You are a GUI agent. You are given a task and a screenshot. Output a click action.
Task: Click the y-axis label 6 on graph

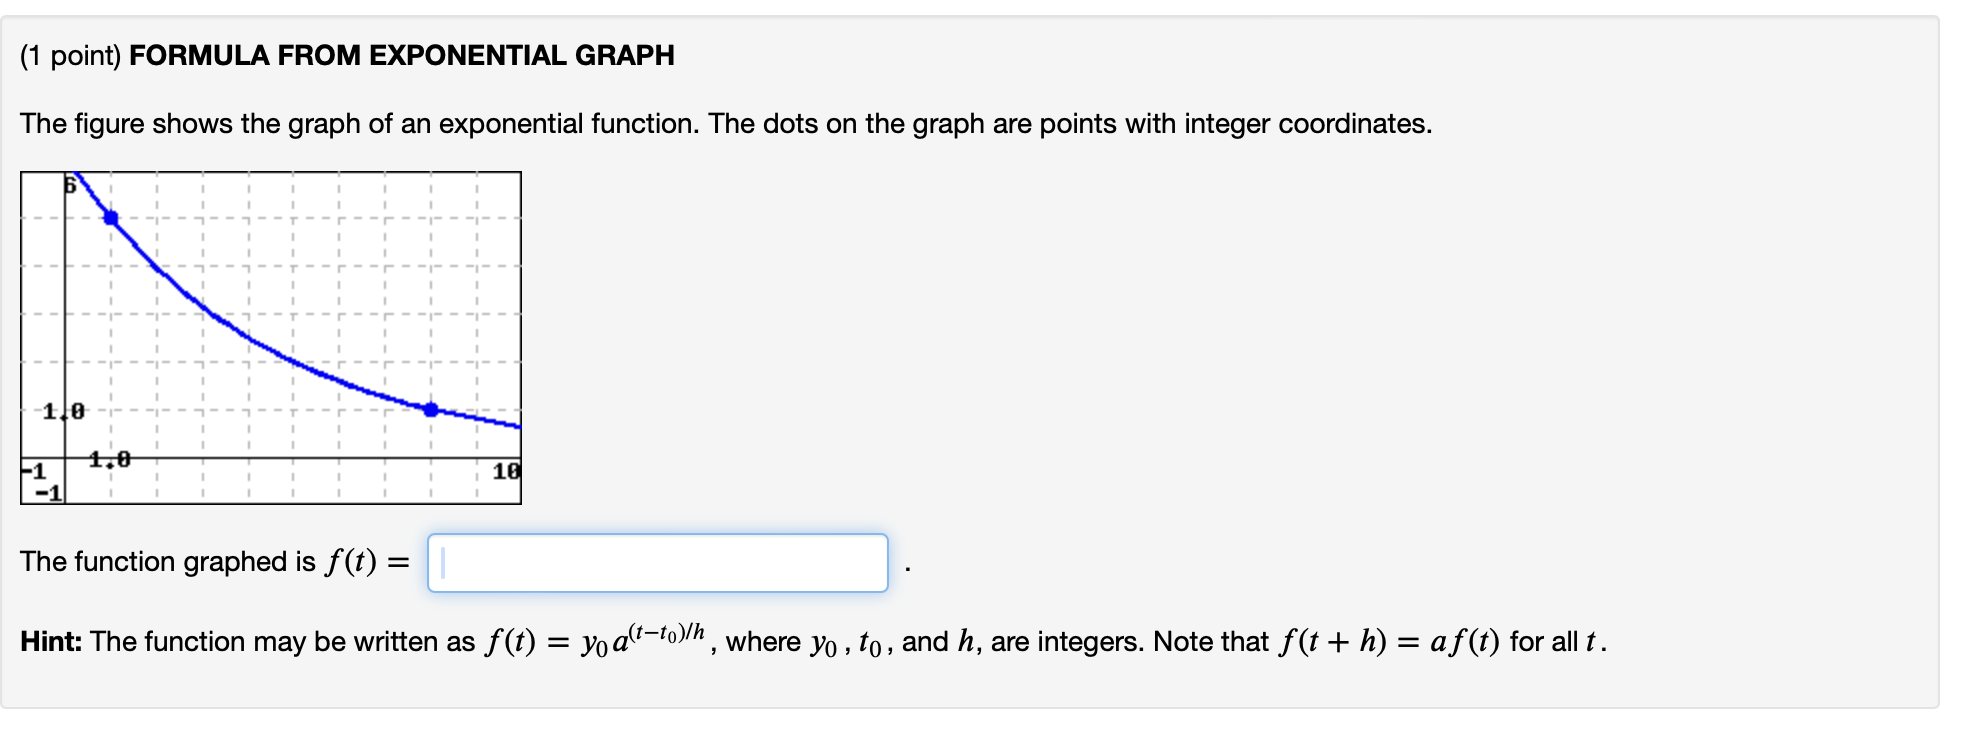tap(69, 185)
